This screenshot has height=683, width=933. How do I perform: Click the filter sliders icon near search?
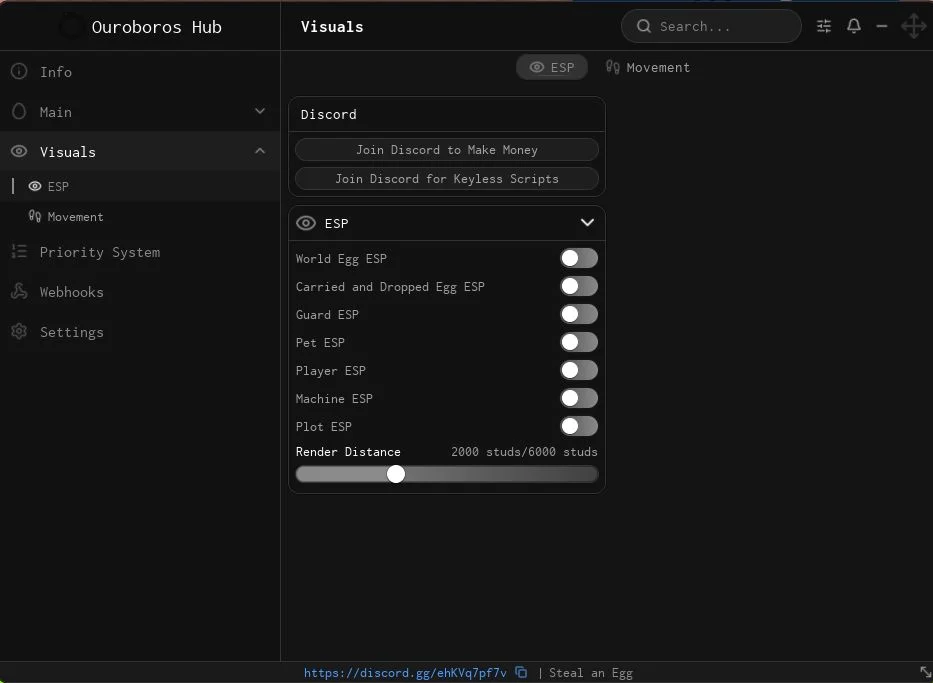(824, 26)
